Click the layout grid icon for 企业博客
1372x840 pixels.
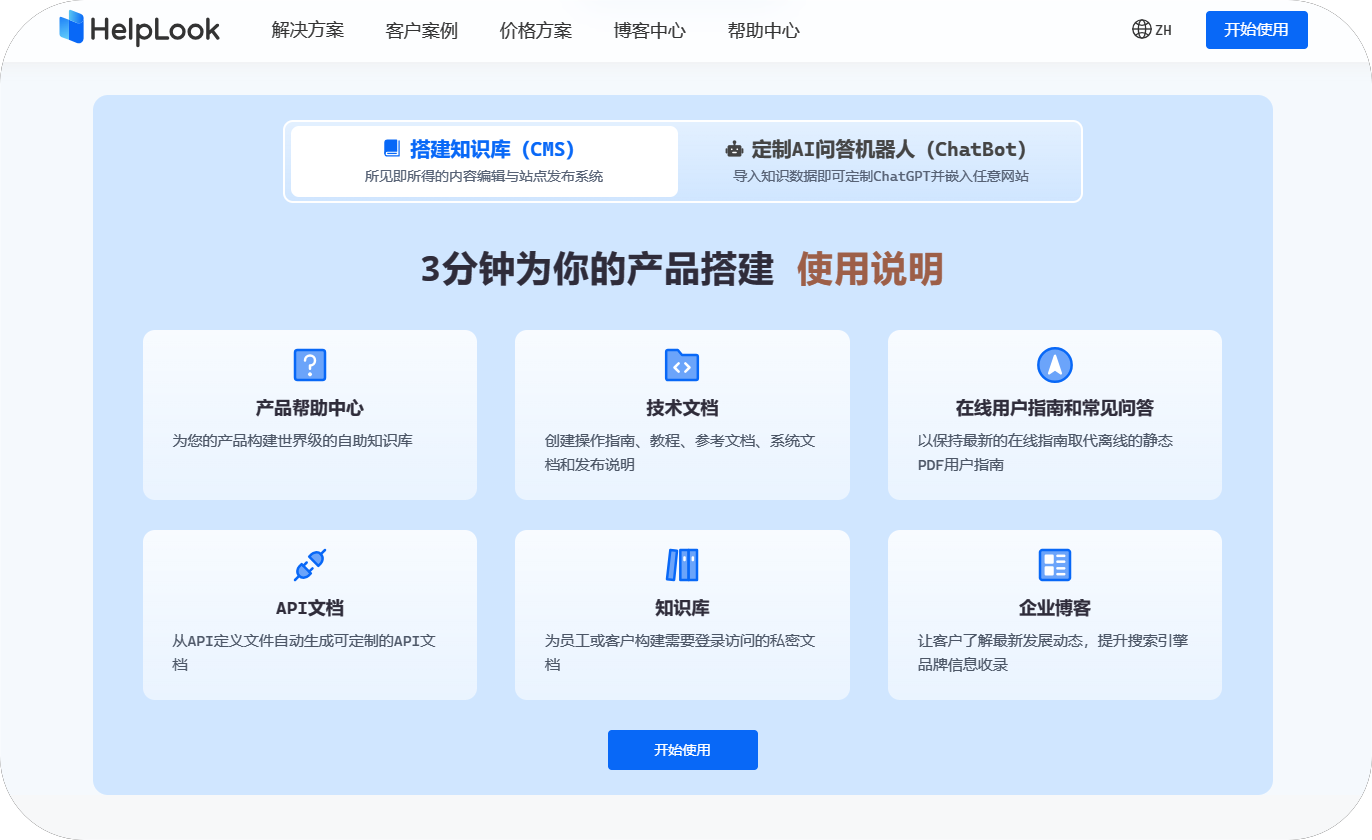(x=1055, y=565)
